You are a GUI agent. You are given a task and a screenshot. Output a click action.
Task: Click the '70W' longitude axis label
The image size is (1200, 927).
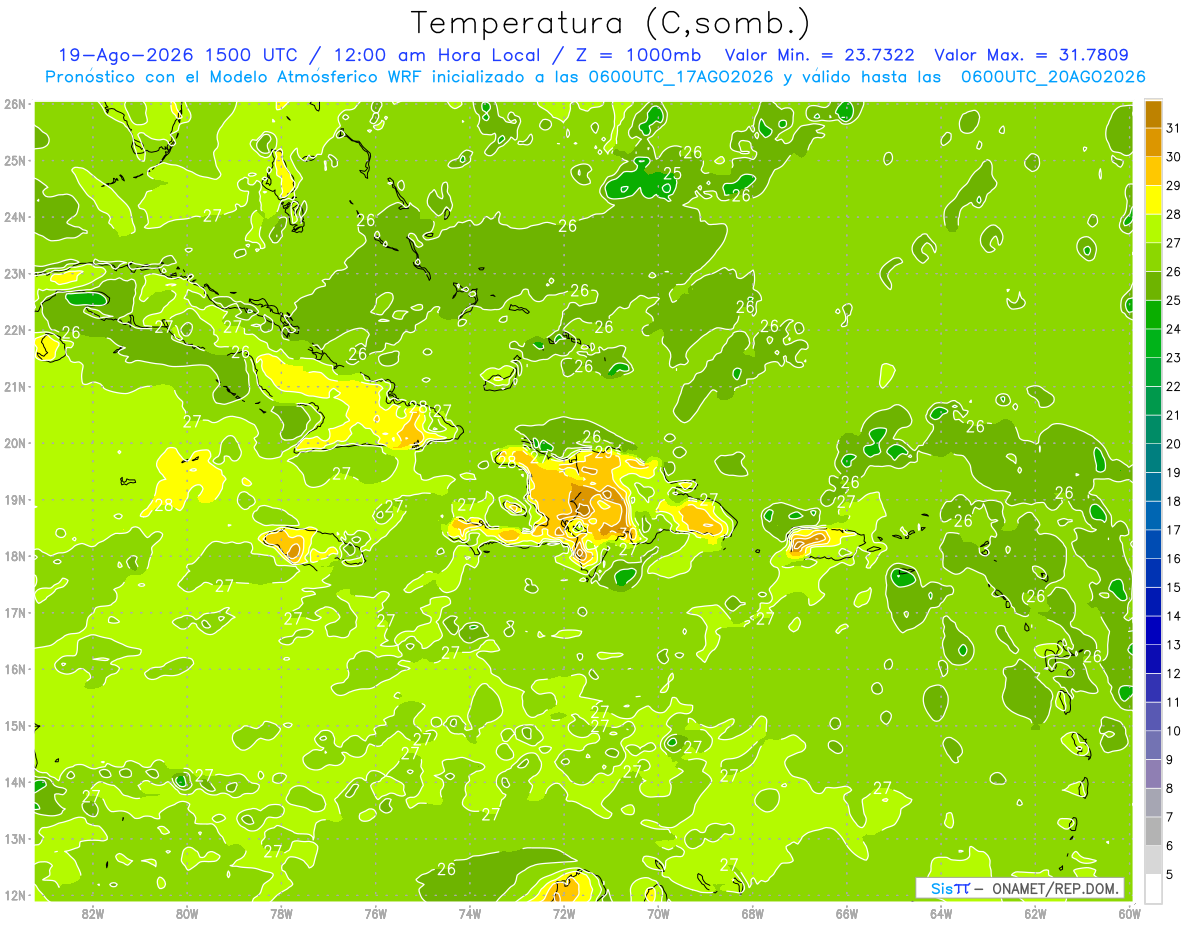point(658,913)
